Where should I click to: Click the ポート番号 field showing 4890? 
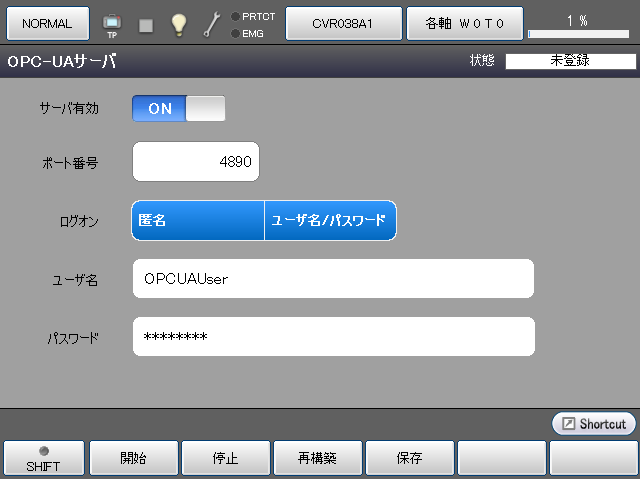[196, 162]
